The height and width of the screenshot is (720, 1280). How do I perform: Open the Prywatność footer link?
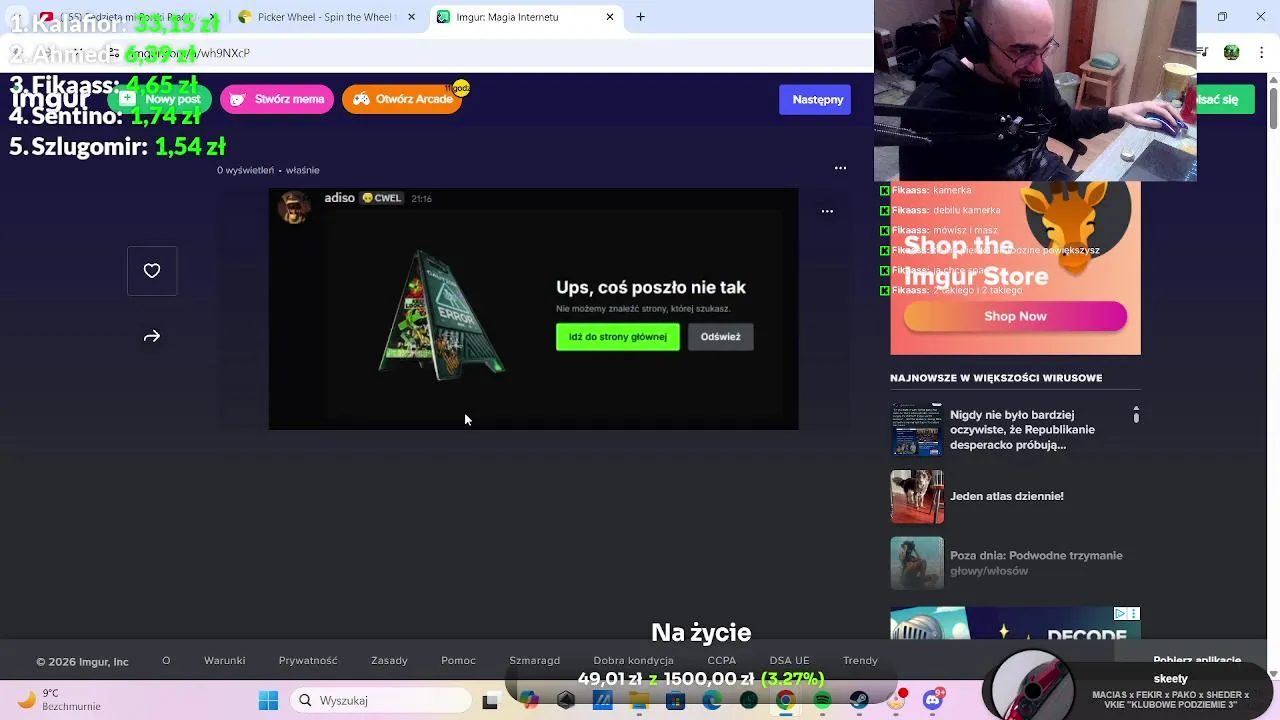[x=308, y=661]
